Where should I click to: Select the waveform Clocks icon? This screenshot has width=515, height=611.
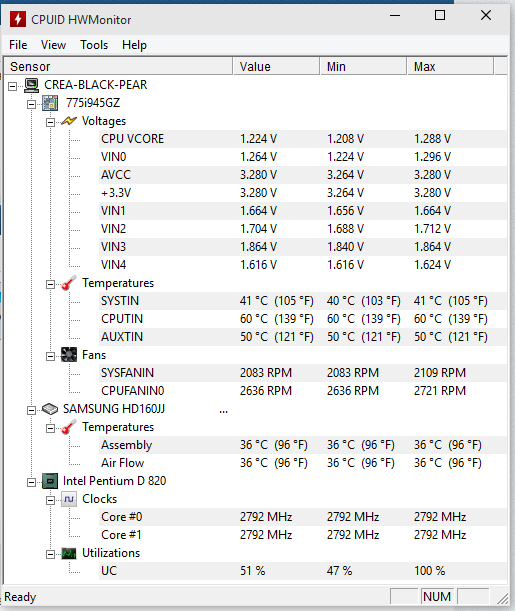point(69,499)
